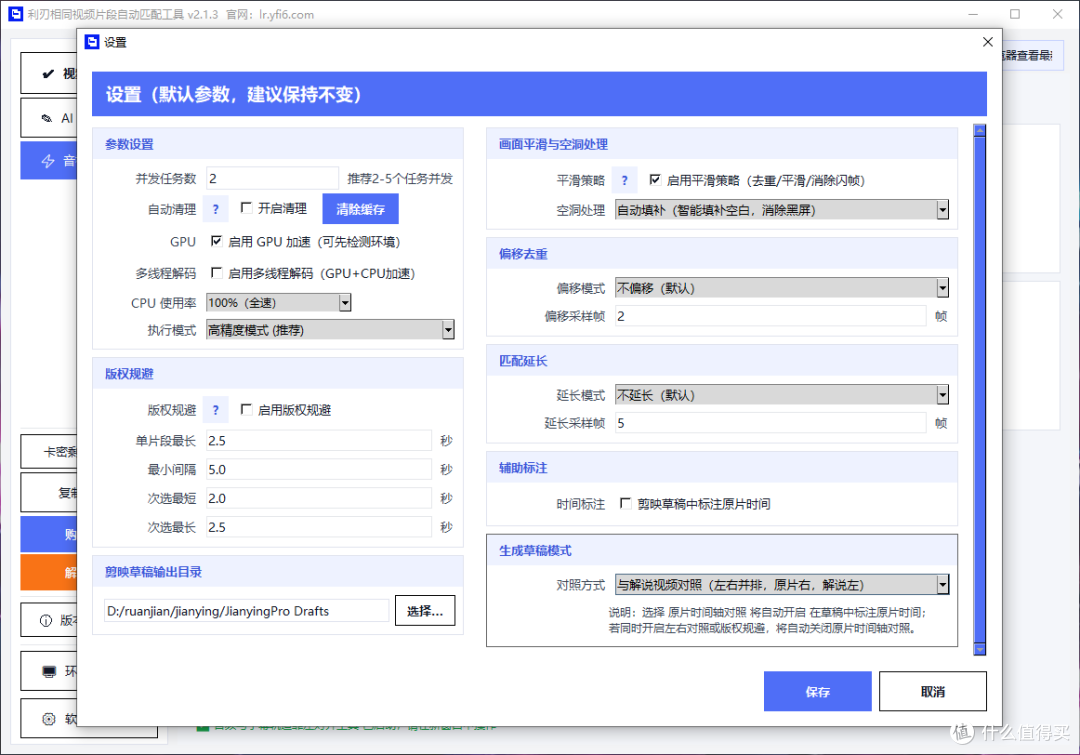Click the 保存 button

(x=818, y=692)
